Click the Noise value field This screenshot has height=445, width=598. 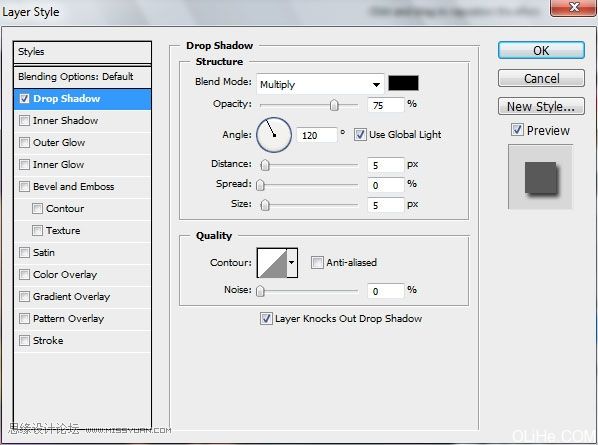pyautogui.click(x=386, y=291)
